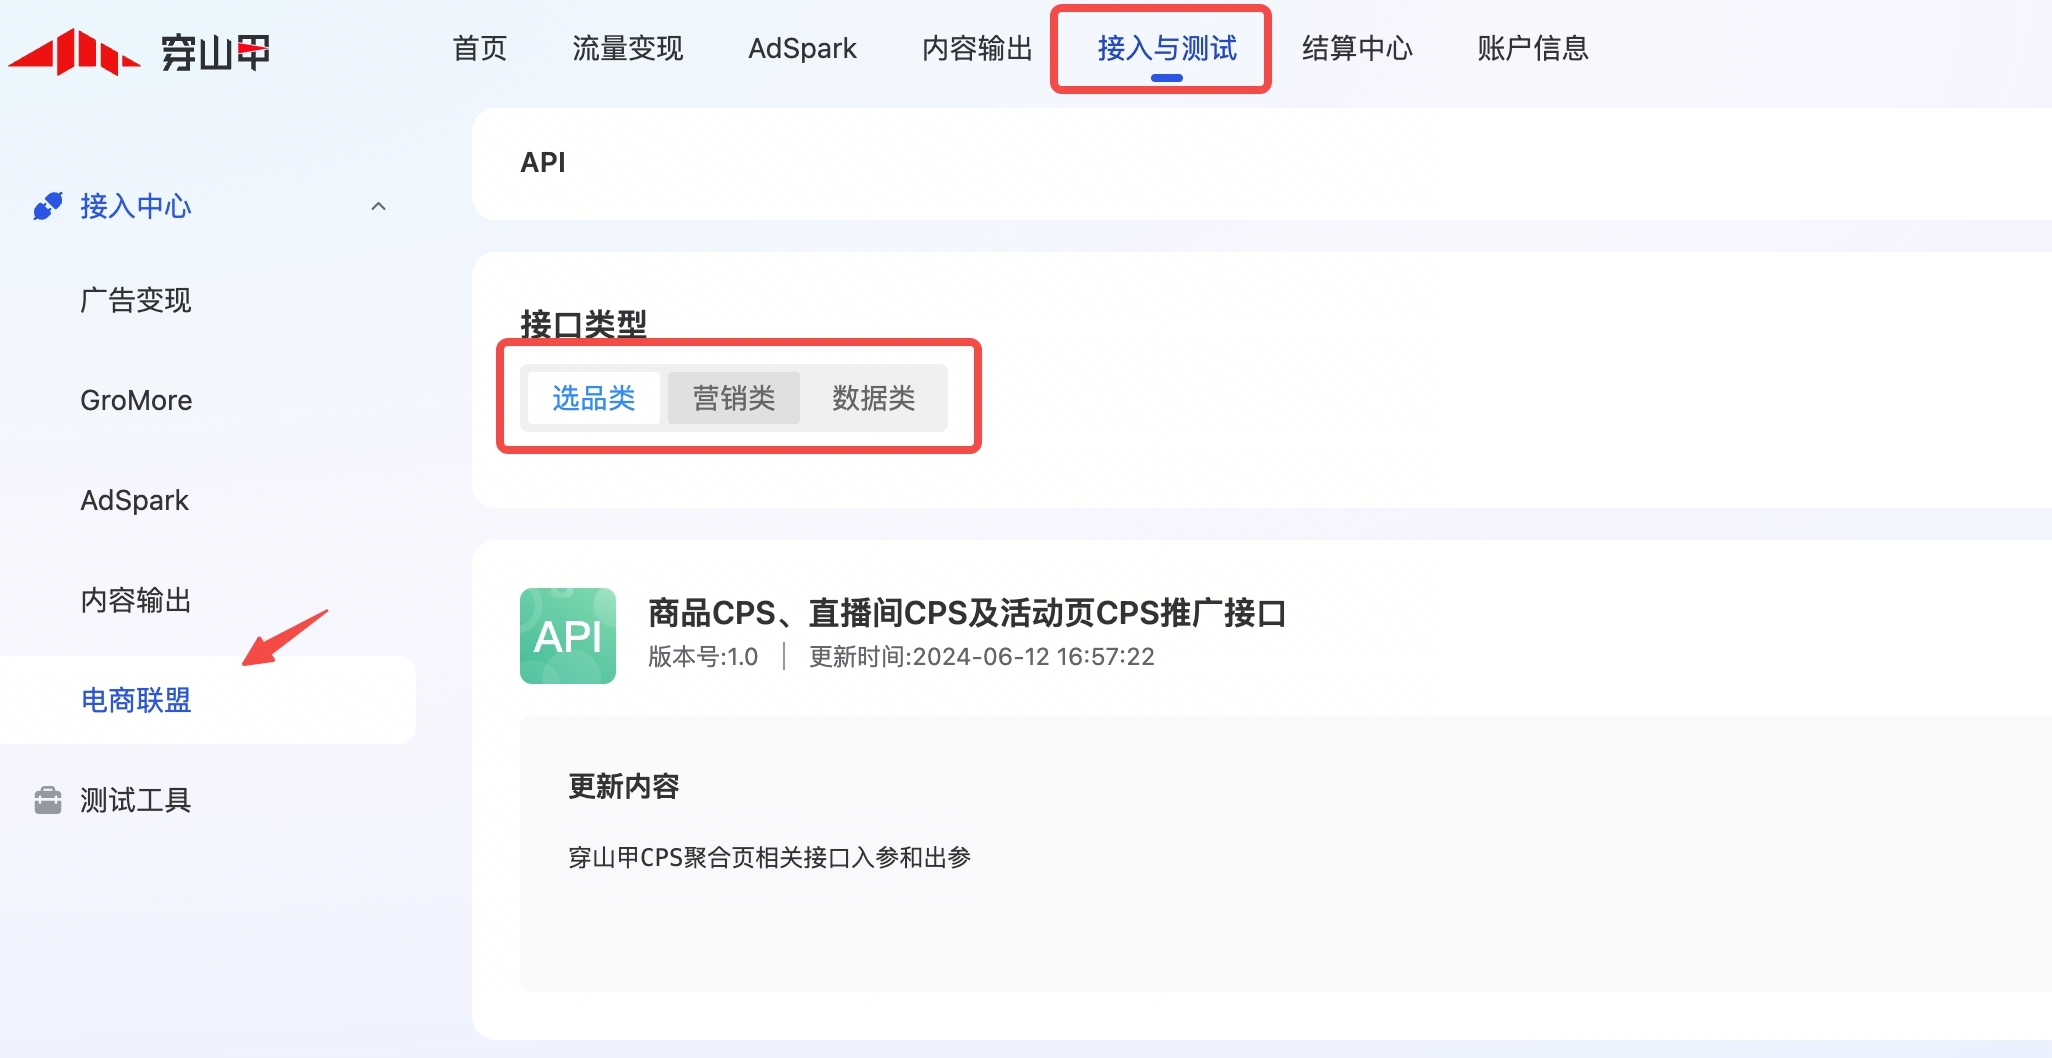Collapse the 接入中心 section chevron
2052x1058 pixels.
click(378, 207)
